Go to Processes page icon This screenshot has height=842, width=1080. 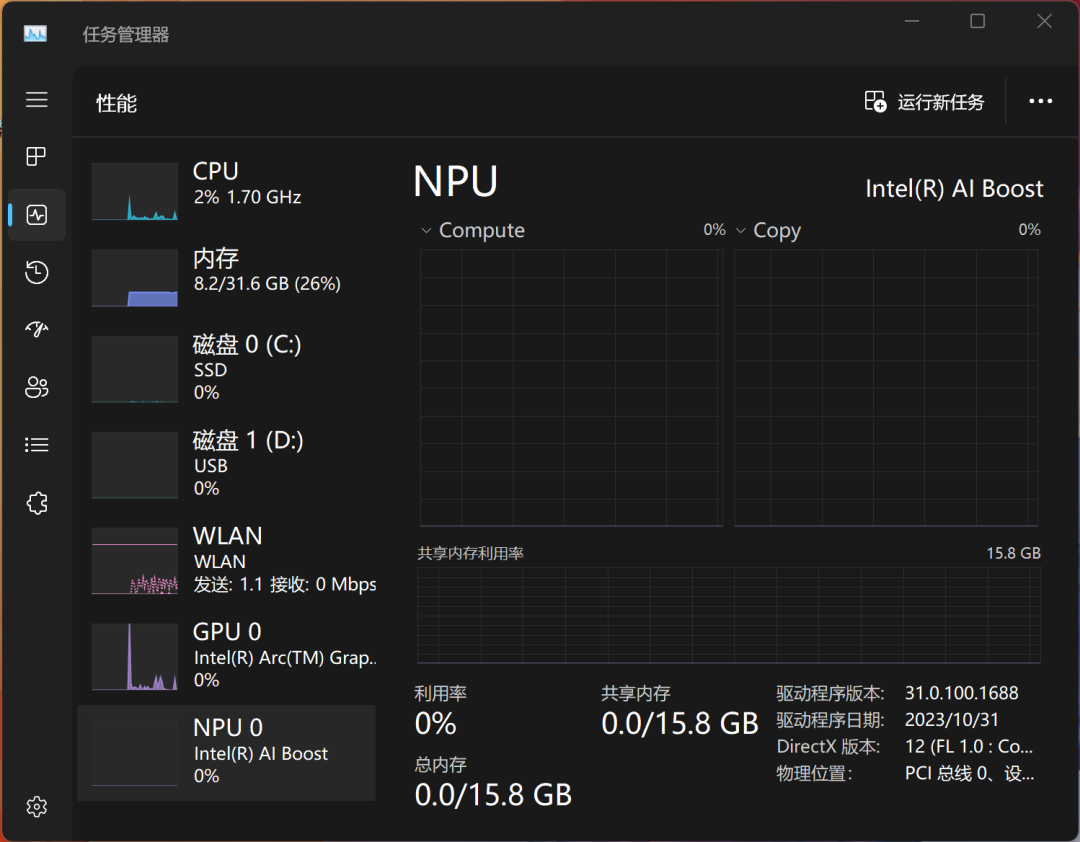[37, 156]
